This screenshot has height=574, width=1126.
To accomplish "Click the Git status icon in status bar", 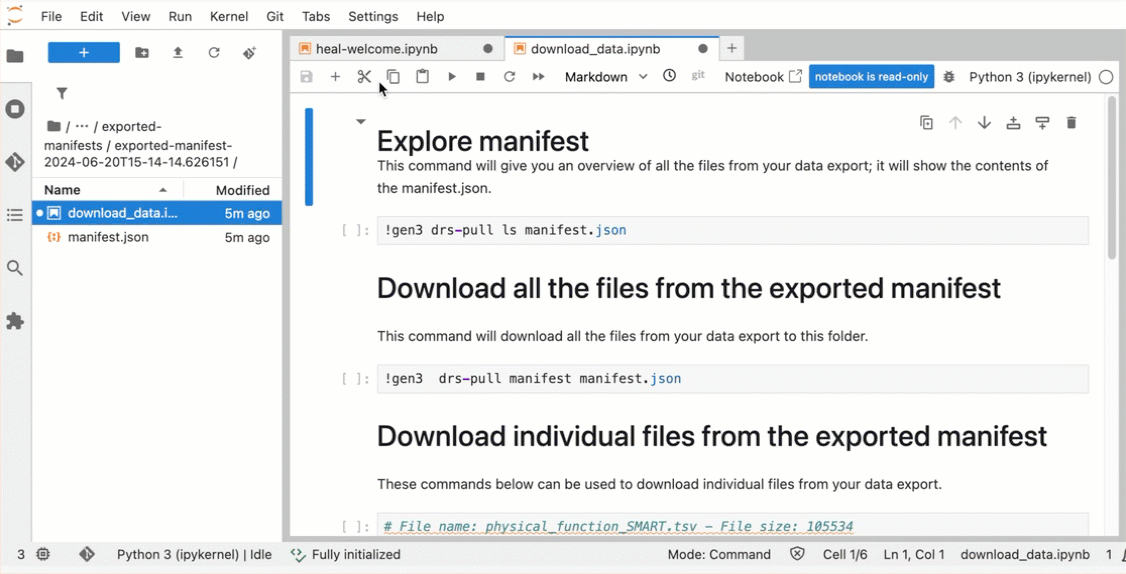I will tap(87, 554).
